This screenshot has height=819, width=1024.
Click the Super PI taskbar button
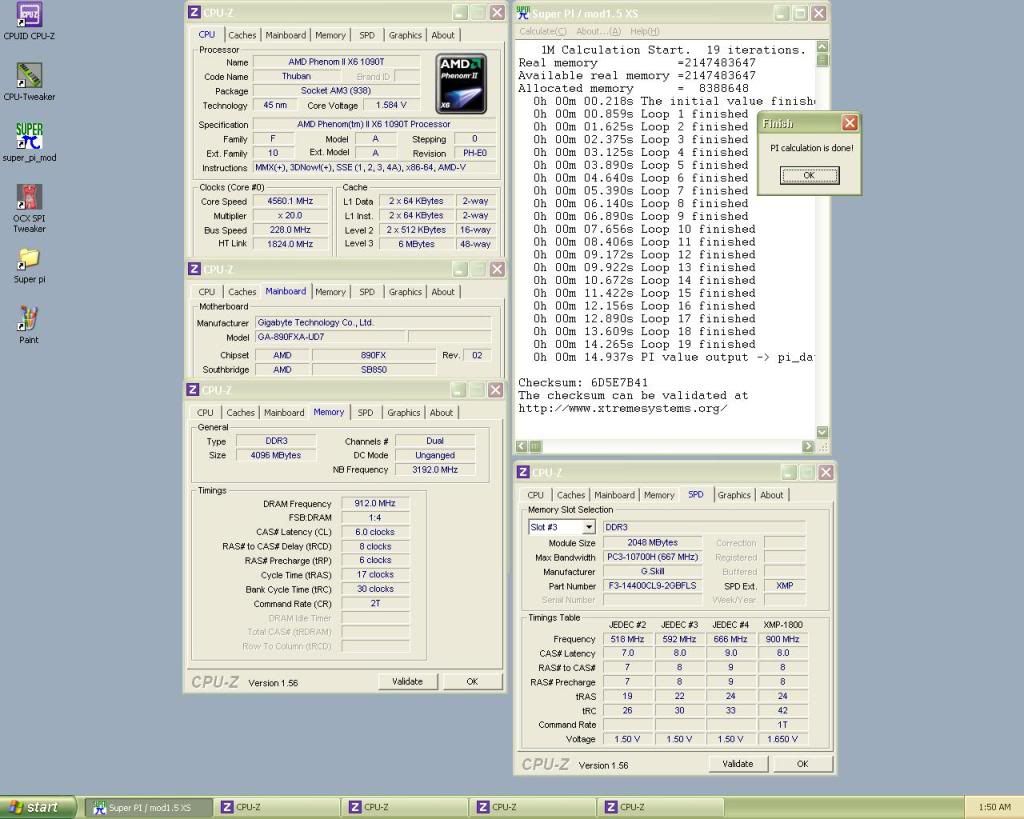150,807
